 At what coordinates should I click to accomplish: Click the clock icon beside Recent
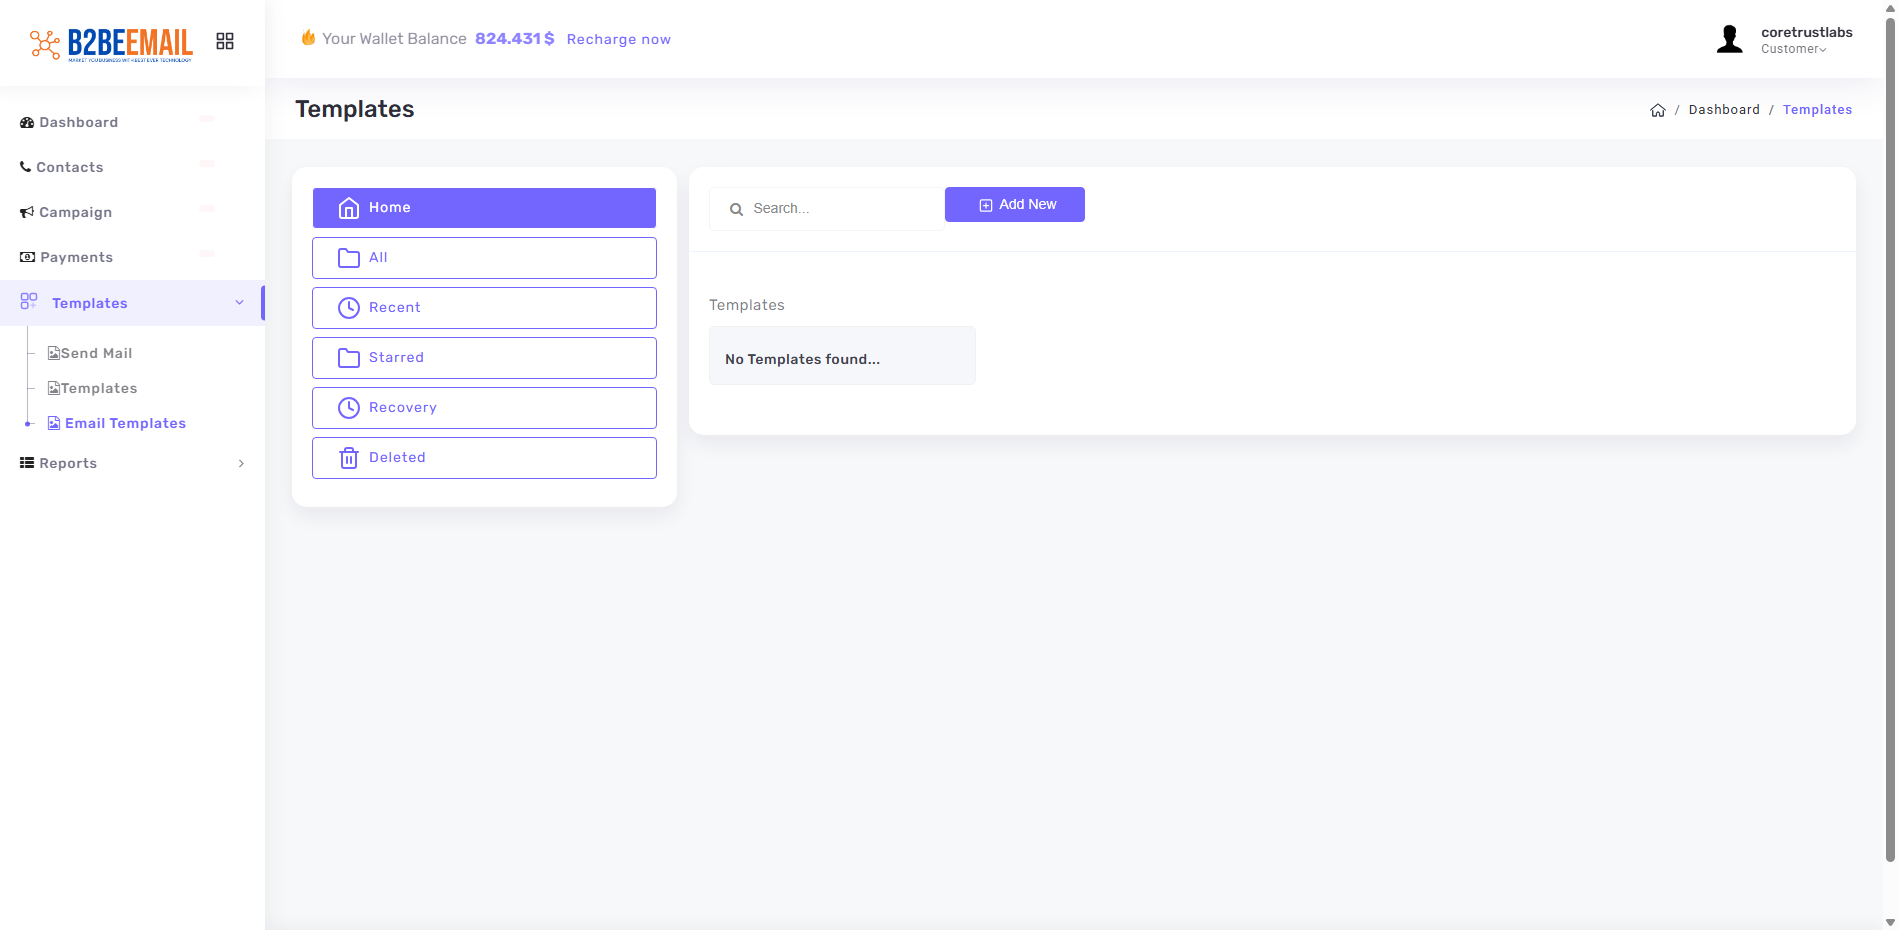(349, 308)
